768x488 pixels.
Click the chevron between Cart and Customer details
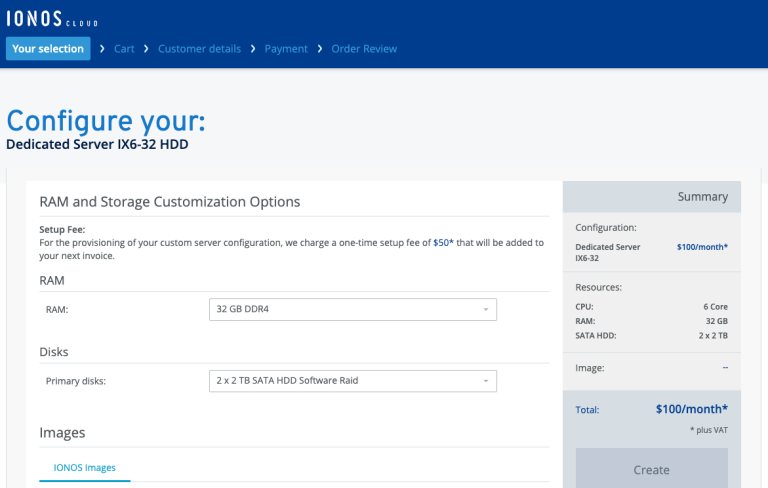click(146, 49)
